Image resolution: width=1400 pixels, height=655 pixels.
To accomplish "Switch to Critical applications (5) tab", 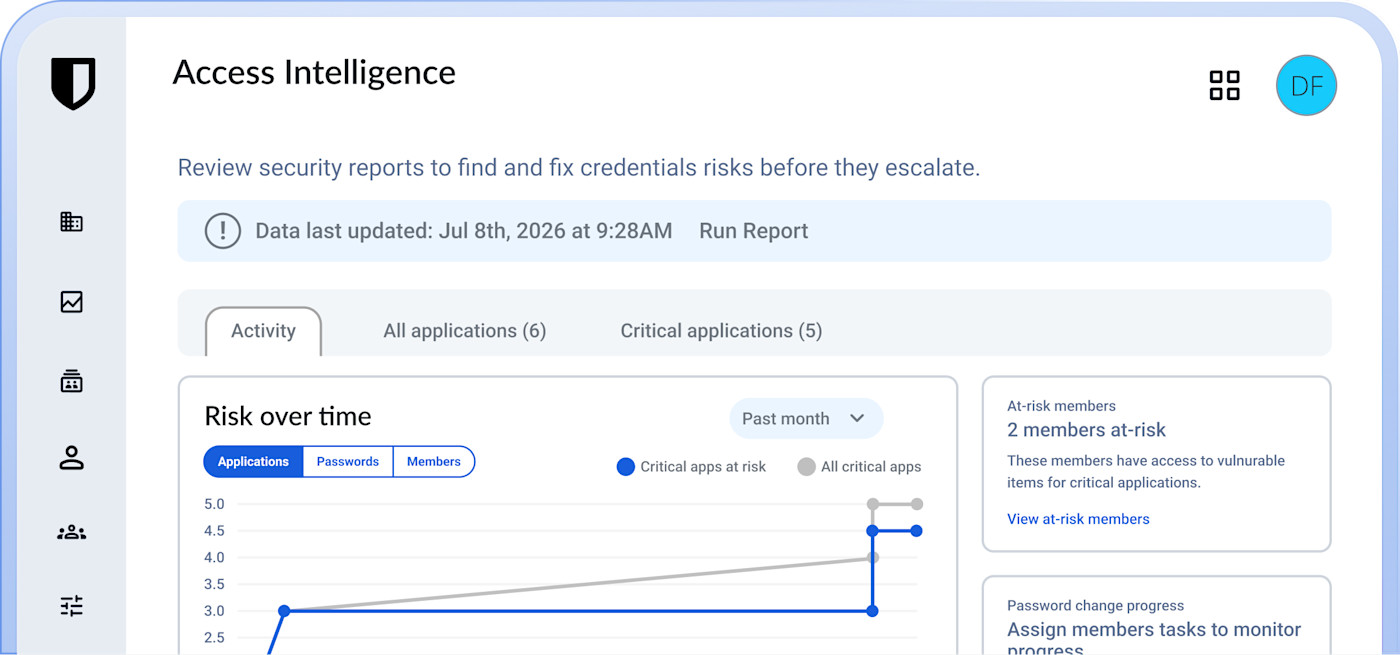I will tap(721, 331).
